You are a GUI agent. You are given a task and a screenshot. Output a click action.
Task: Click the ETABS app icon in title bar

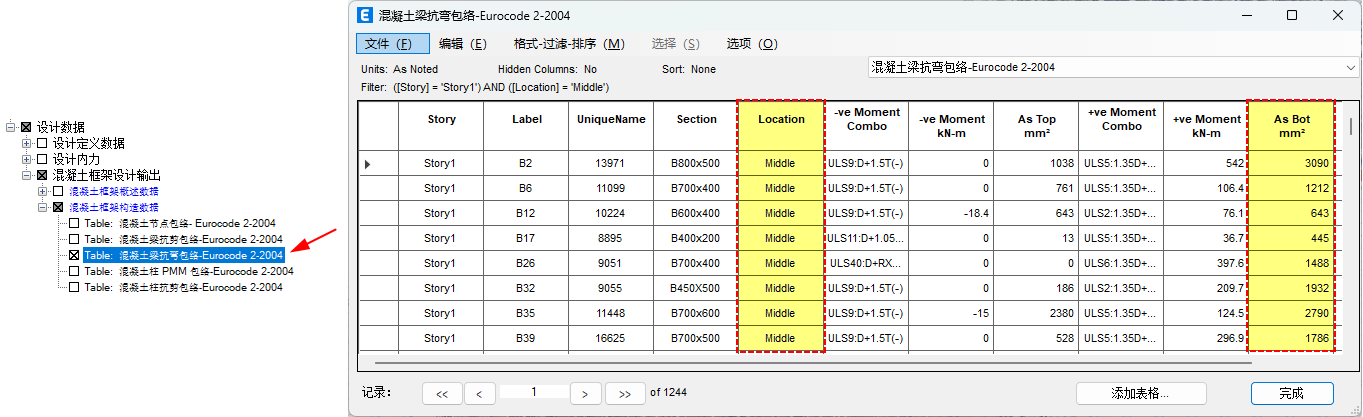click(x=364, y=16)
